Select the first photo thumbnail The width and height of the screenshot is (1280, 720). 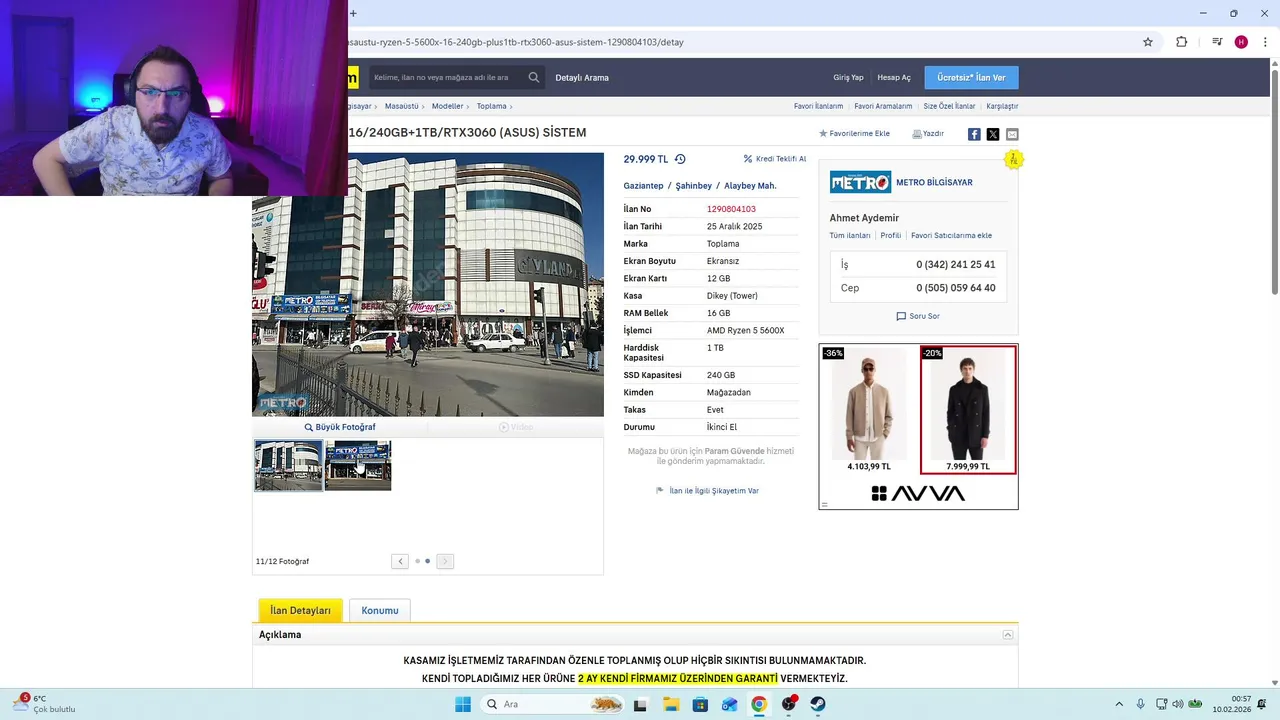pos(289,465)
